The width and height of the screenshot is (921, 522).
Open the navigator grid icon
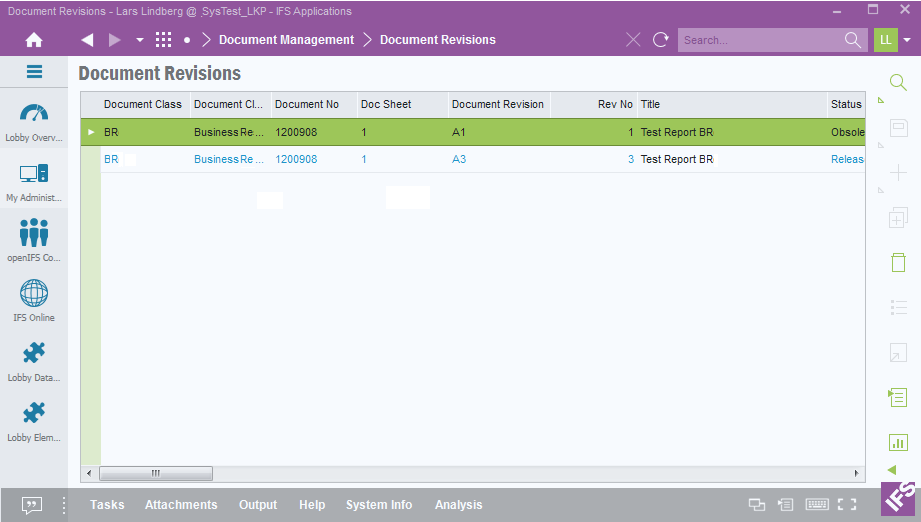coord(164,40)
